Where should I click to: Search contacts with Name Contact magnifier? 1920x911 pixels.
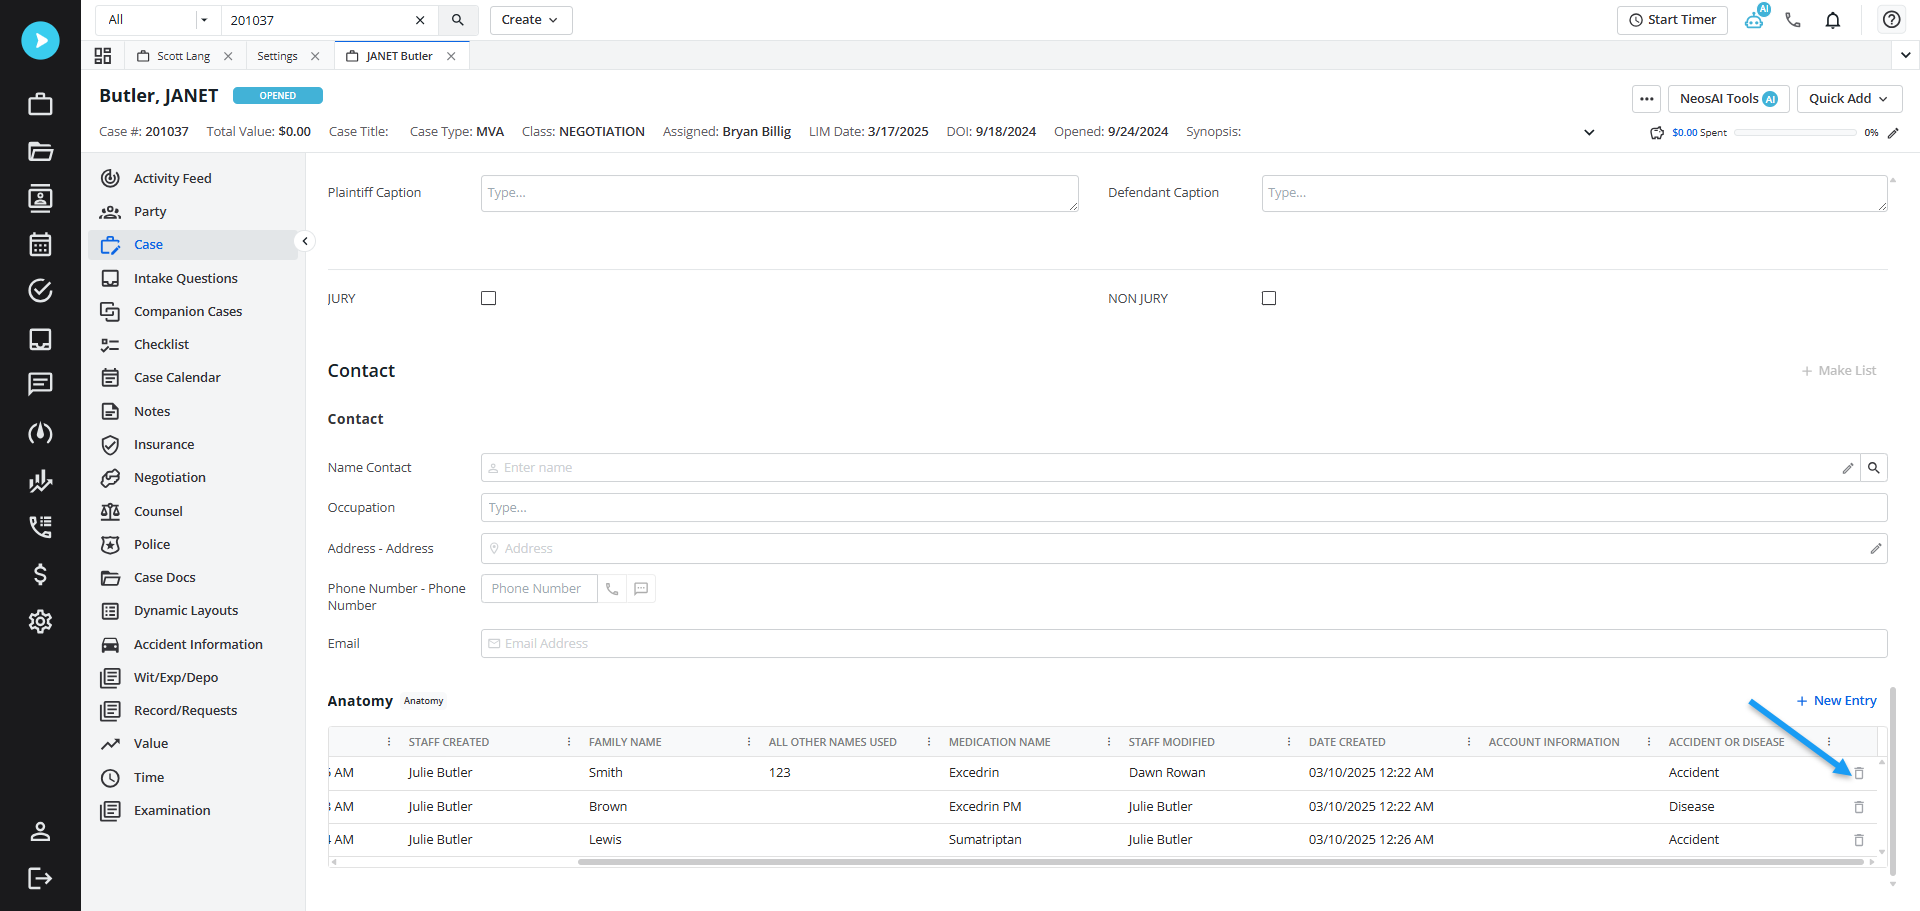tap(1874, 468)
